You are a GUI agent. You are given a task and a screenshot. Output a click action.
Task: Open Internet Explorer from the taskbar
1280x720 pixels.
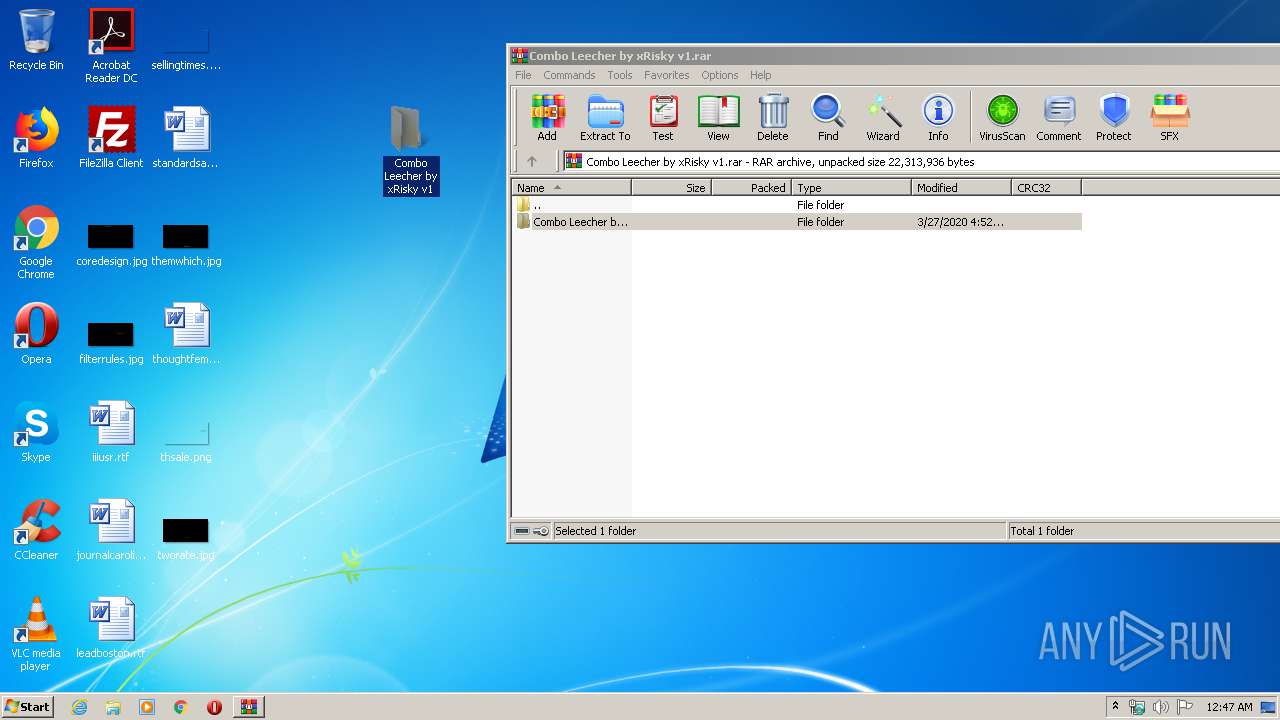pos(79,707)
